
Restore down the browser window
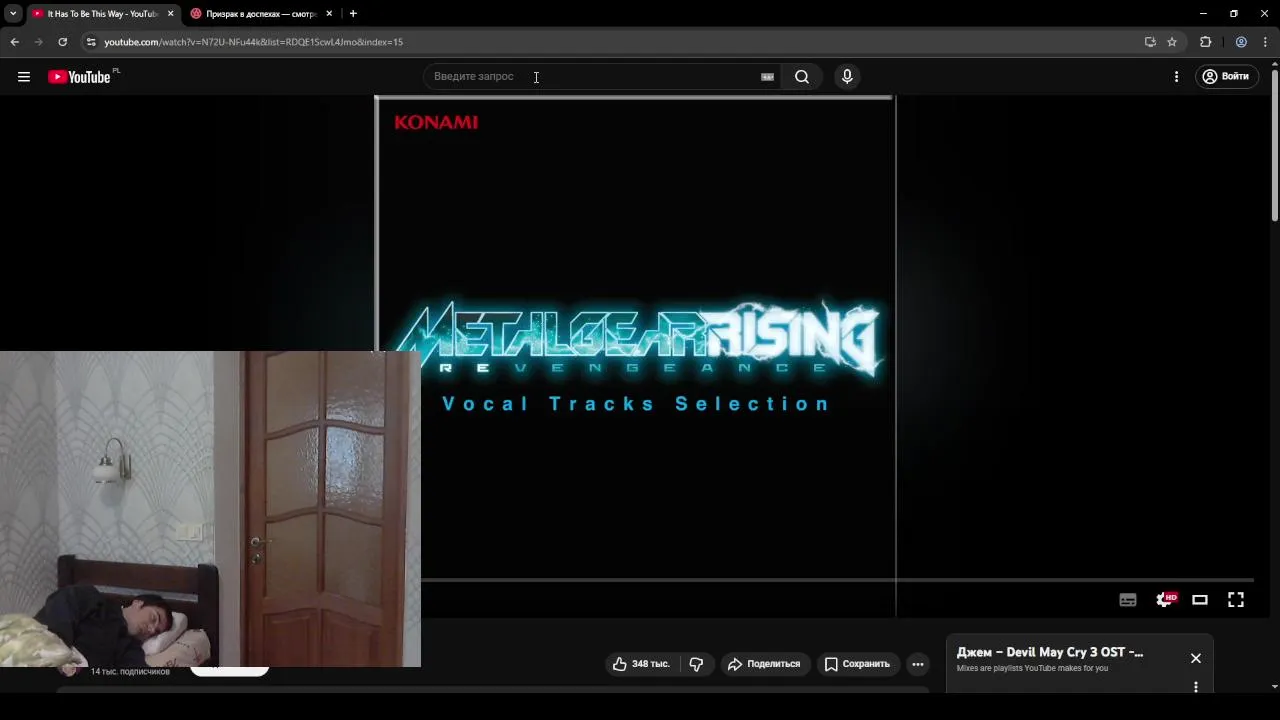(x=1234, y=14)
